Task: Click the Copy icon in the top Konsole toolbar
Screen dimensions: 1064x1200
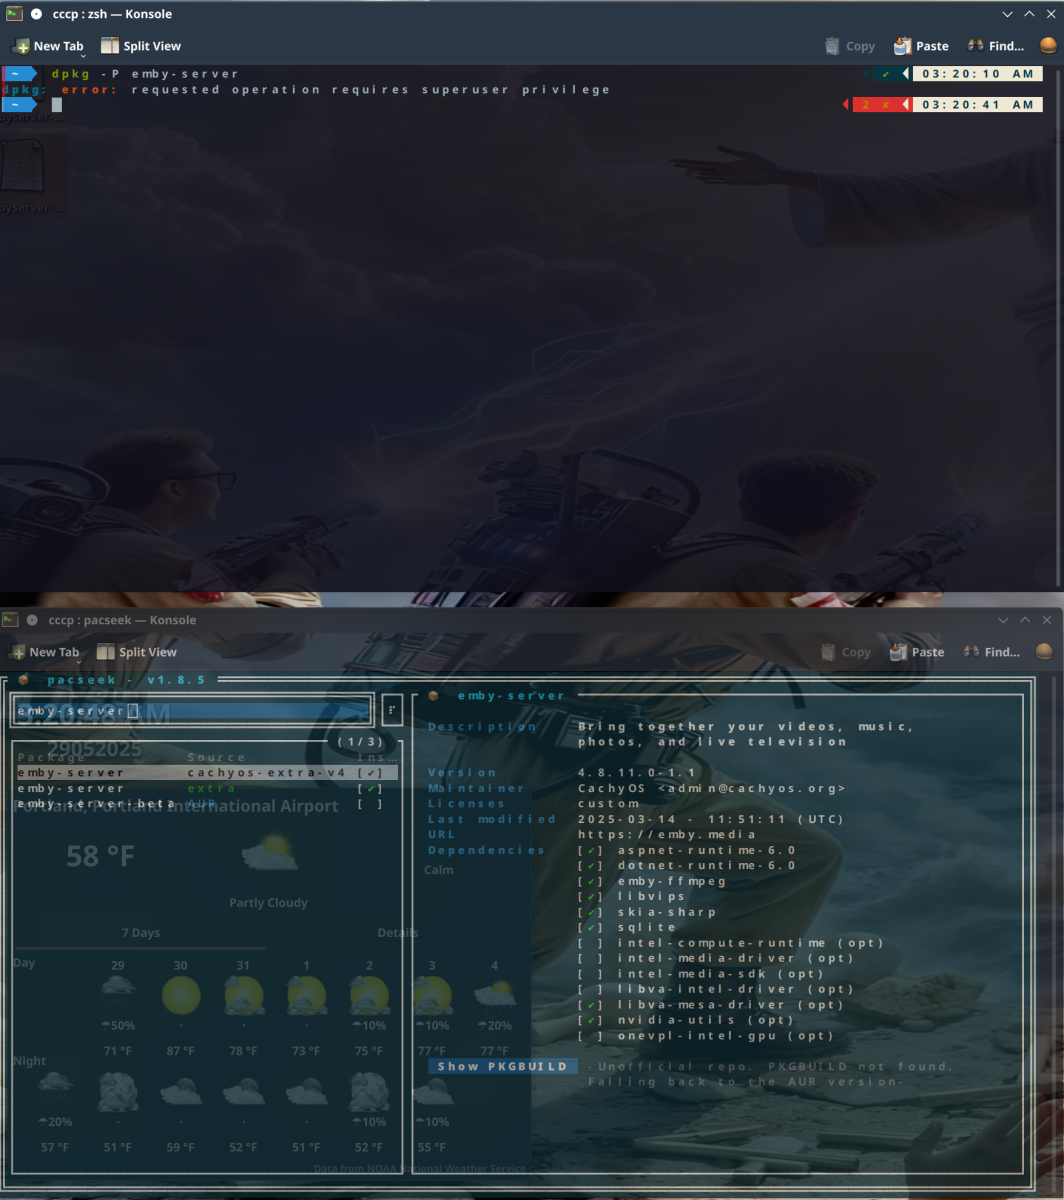Action: click(x=832, y=45)
